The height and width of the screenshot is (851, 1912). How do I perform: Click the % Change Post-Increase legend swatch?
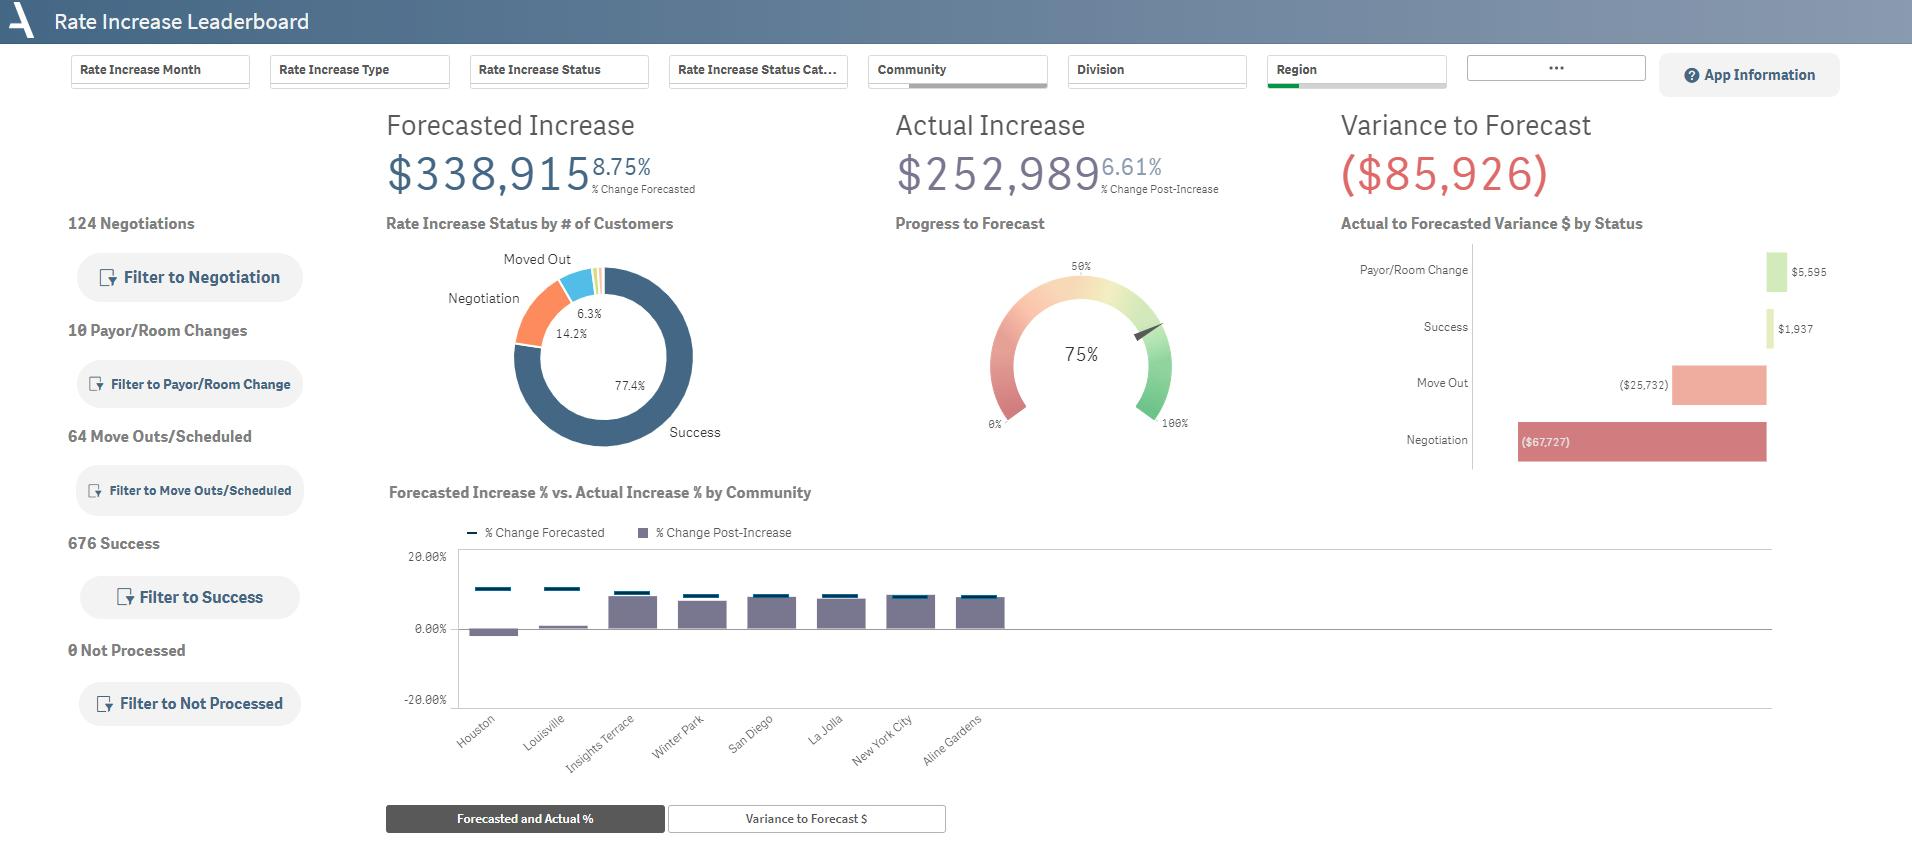[643, 533]
